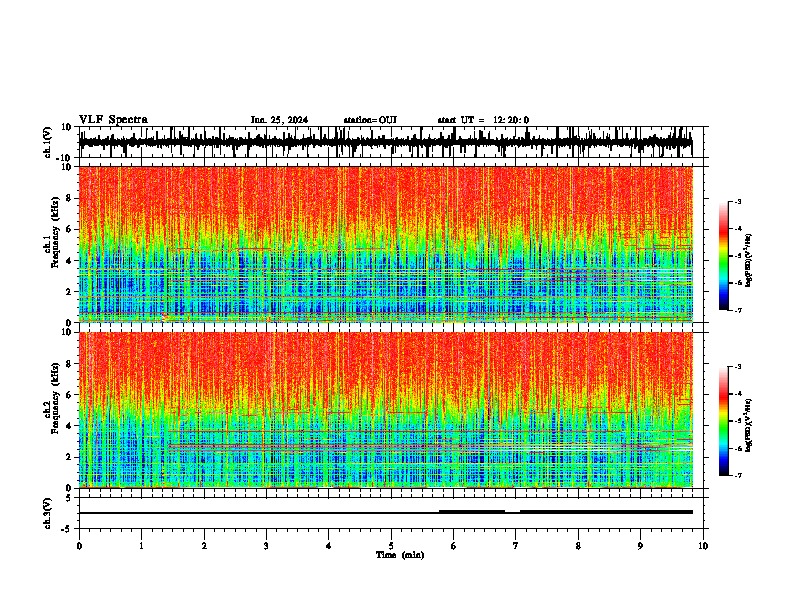
Task: Click the "ch.1(V)" waveform axis label
Action: (48, 142)
